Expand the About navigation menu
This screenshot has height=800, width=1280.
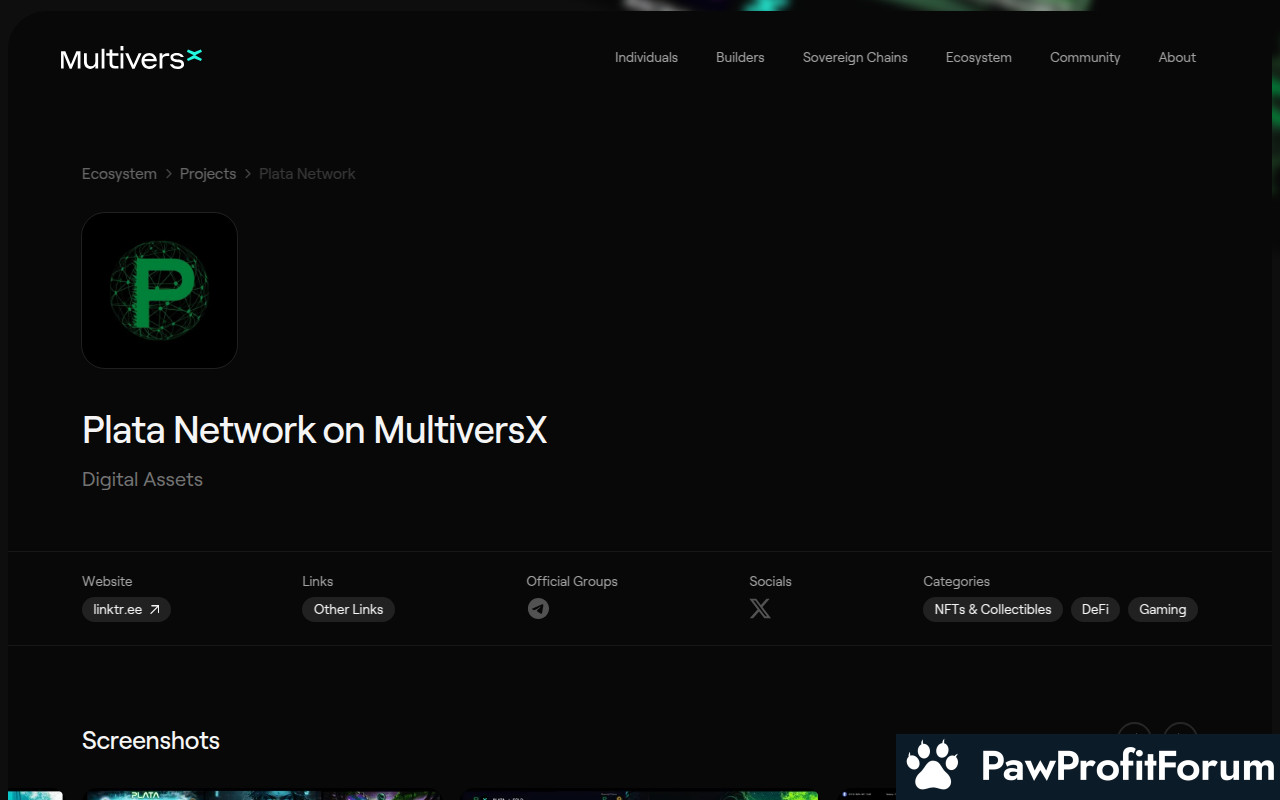click(1177, 58)
